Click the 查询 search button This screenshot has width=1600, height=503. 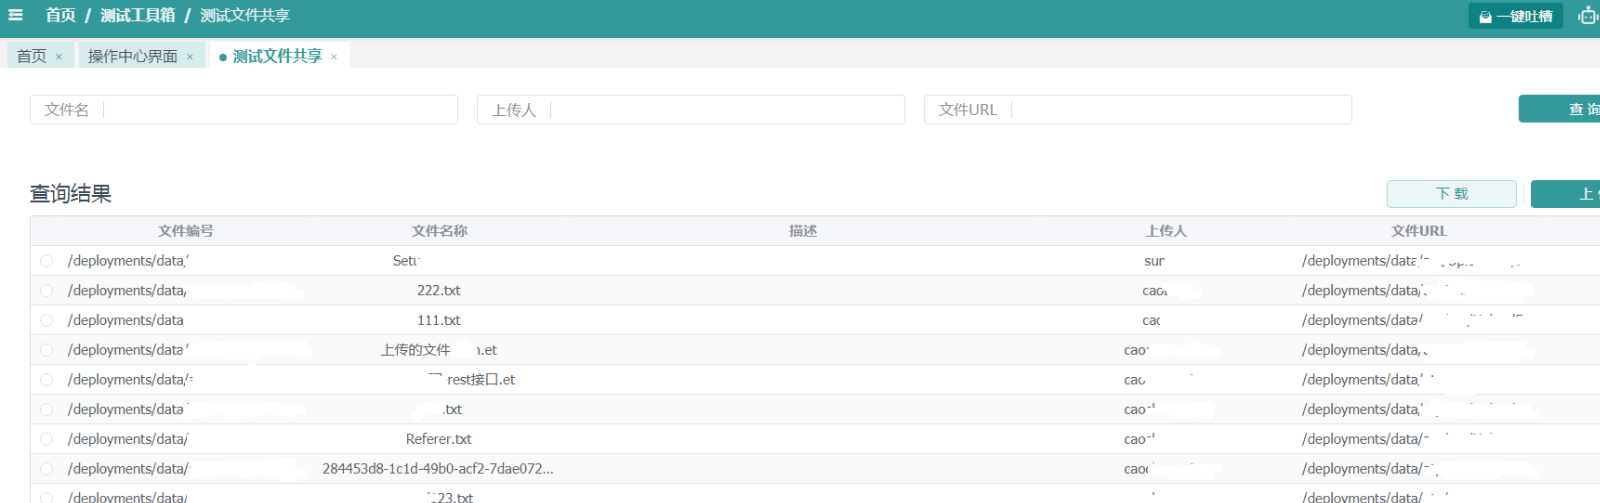(1560, 109)
